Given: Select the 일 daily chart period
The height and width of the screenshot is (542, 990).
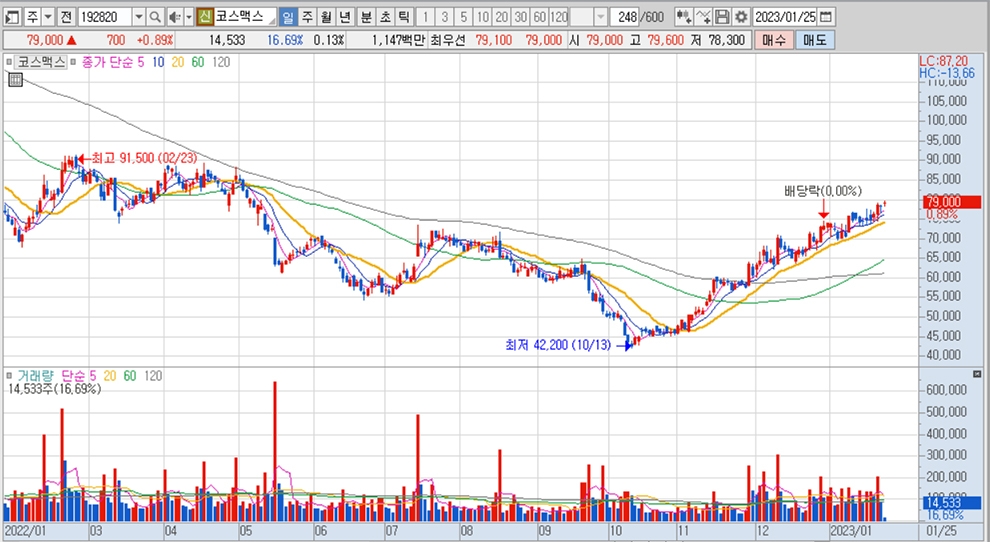Looking at the screenshot, I should (x=288, y=16).
